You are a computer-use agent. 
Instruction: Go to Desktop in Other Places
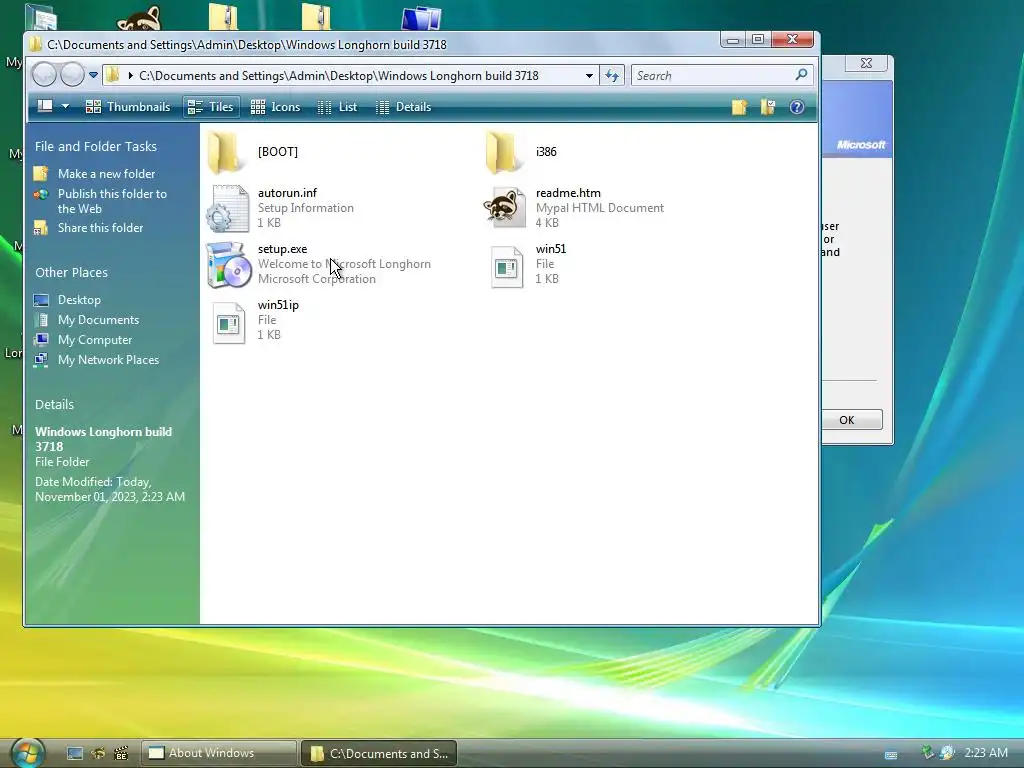click(x=79, y=300)
